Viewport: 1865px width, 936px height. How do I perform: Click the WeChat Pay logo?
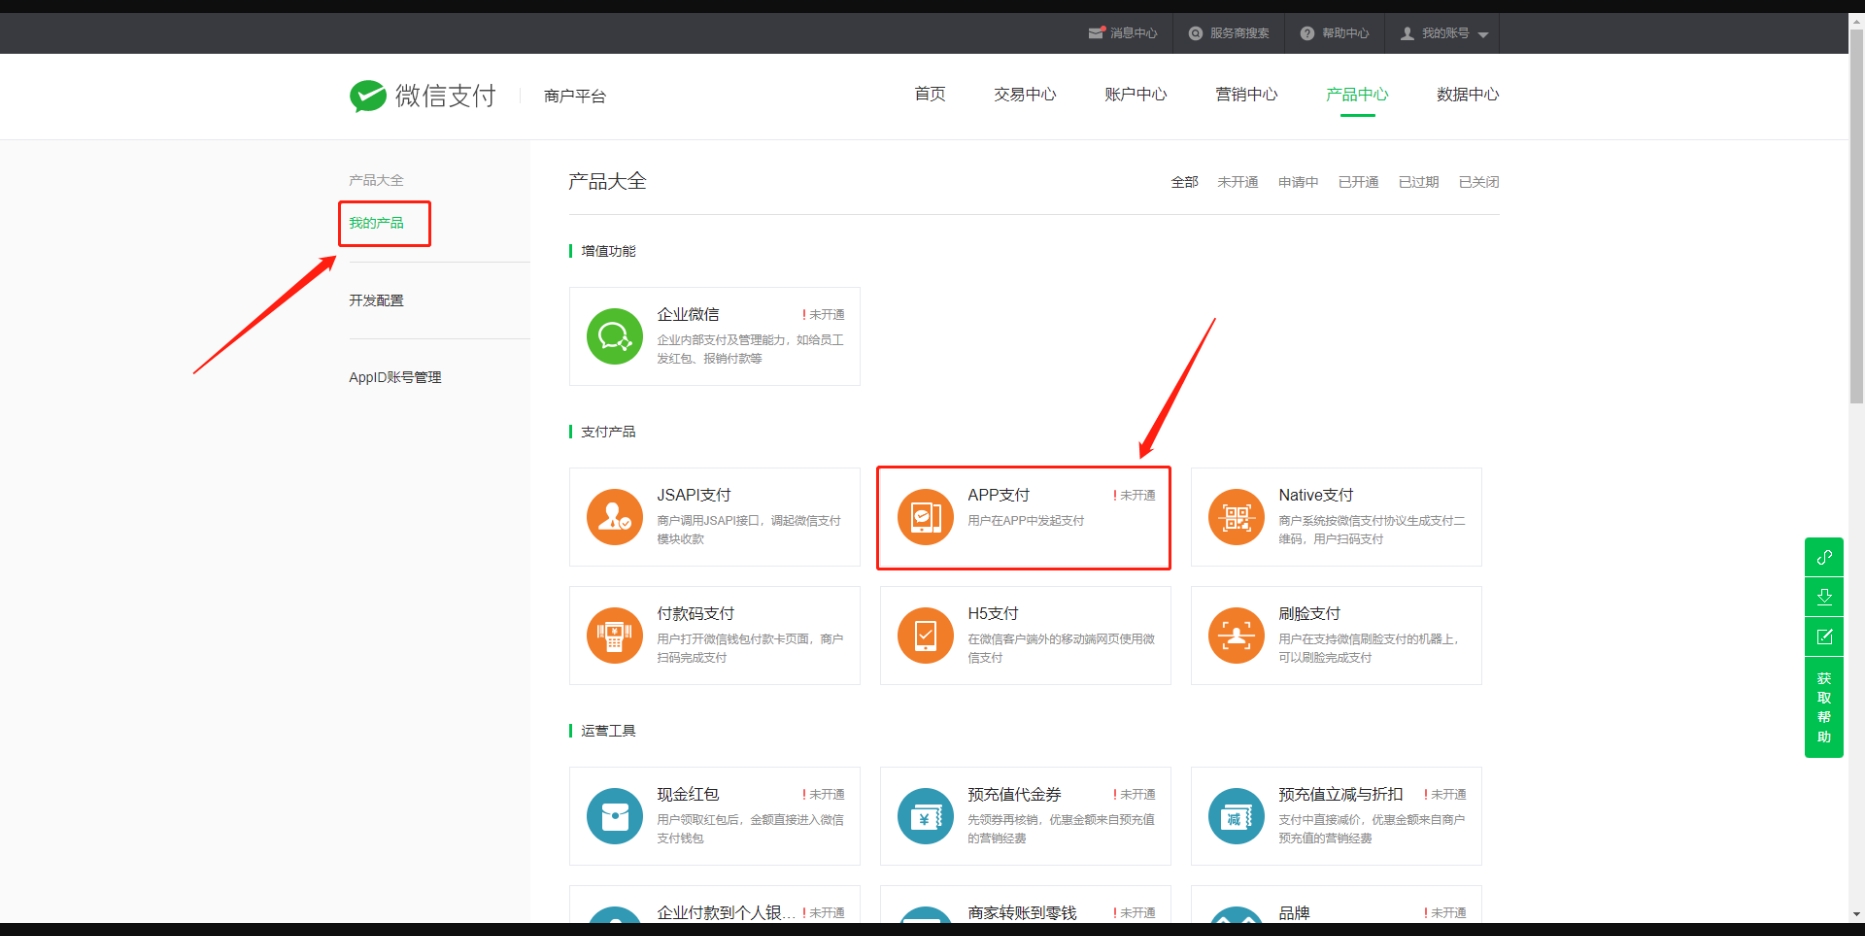point(423,96)
